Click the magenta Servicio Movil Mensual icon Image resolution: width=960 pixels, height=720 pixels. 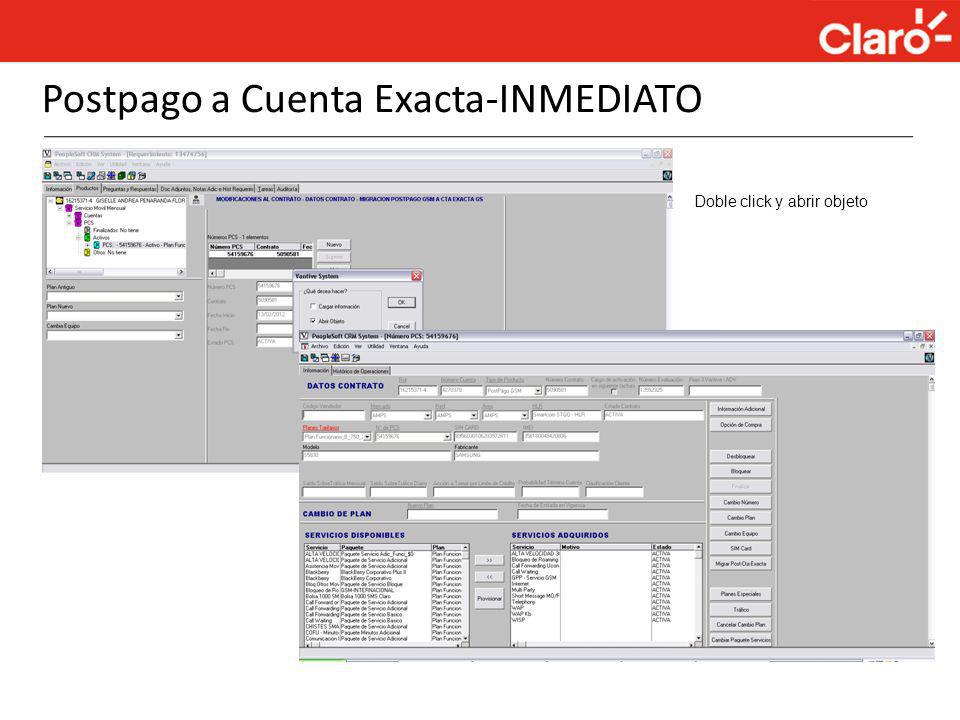[x=69, y=208]
